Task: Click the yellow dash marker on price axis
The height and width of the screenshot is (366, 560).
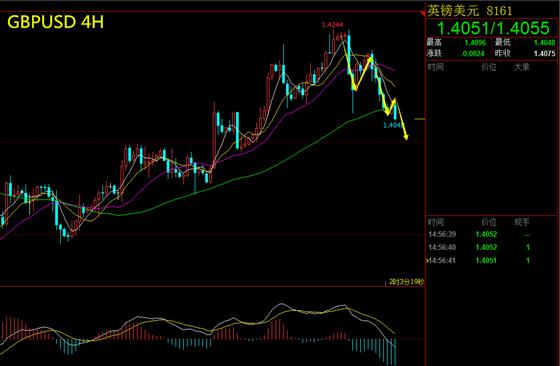Action: tap(420, 119)
